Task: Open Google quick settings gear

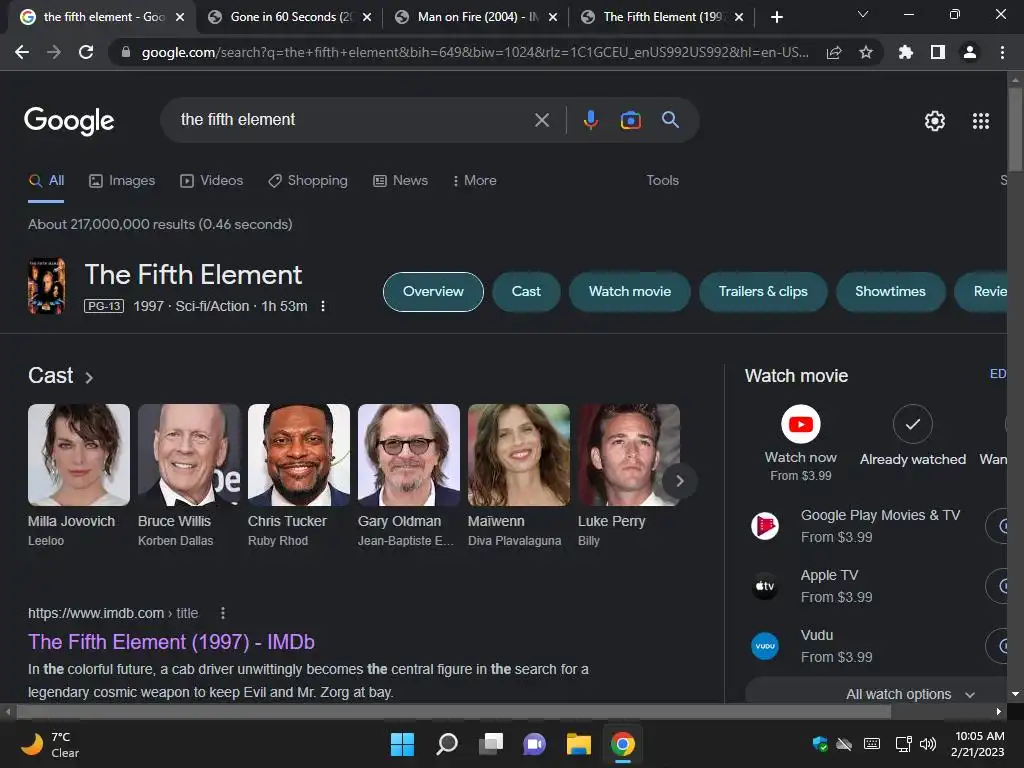Action: [x=935, y=121]
